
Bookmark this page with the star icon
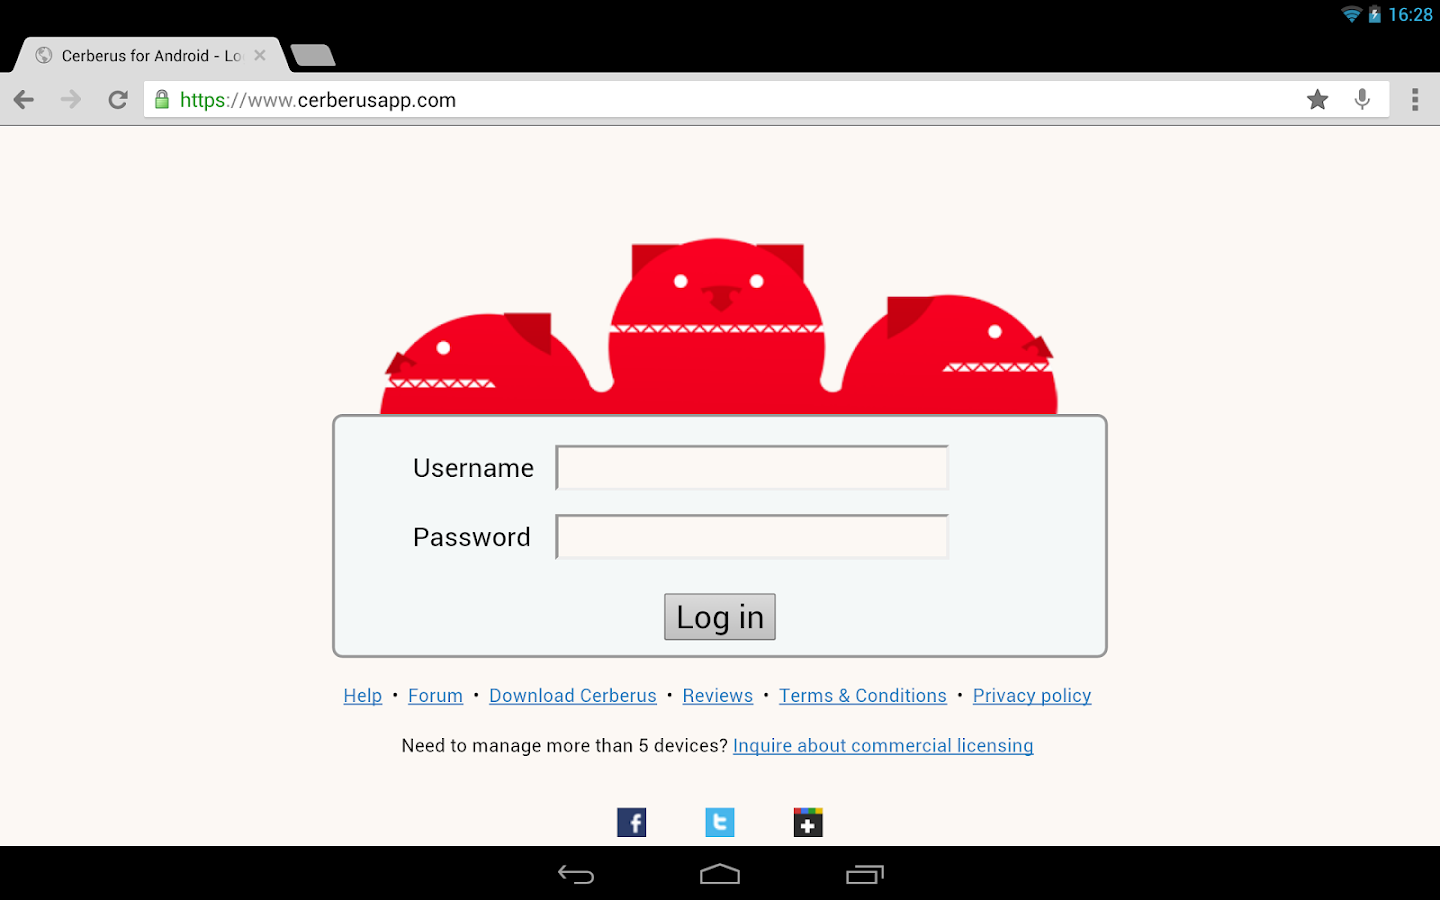pyautogui.click(x=1317, y=99)
